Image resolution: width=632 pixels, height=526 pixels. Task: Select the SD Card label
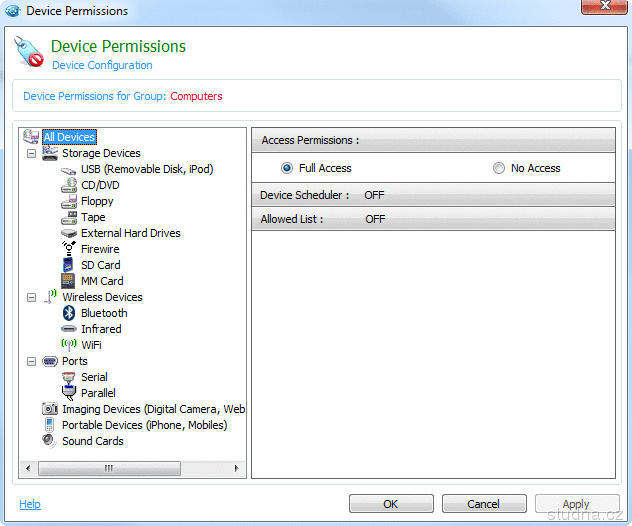tap(101, 265)
